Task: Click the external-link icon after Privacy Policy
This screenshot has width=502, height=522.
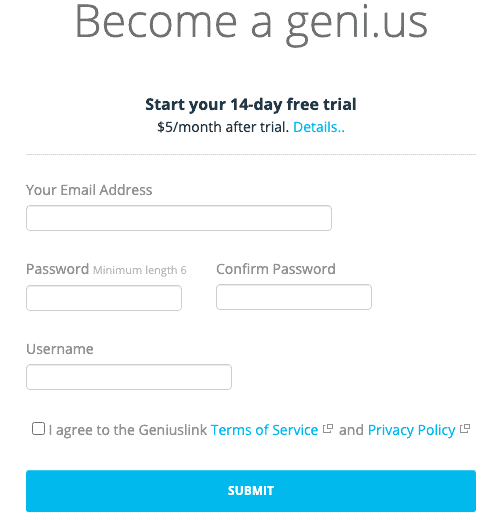Action: (465, 429)
